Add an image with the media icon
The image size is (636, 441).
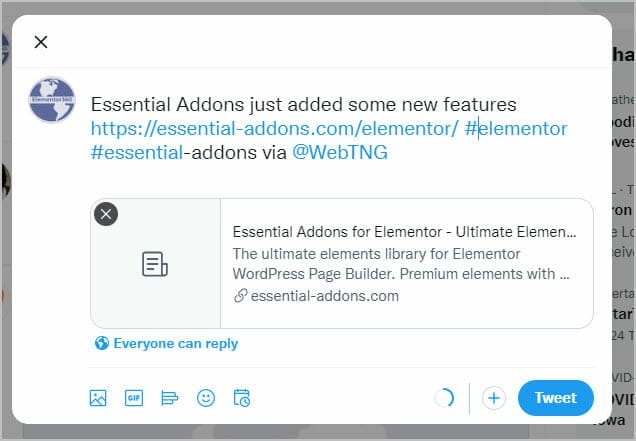98,398
